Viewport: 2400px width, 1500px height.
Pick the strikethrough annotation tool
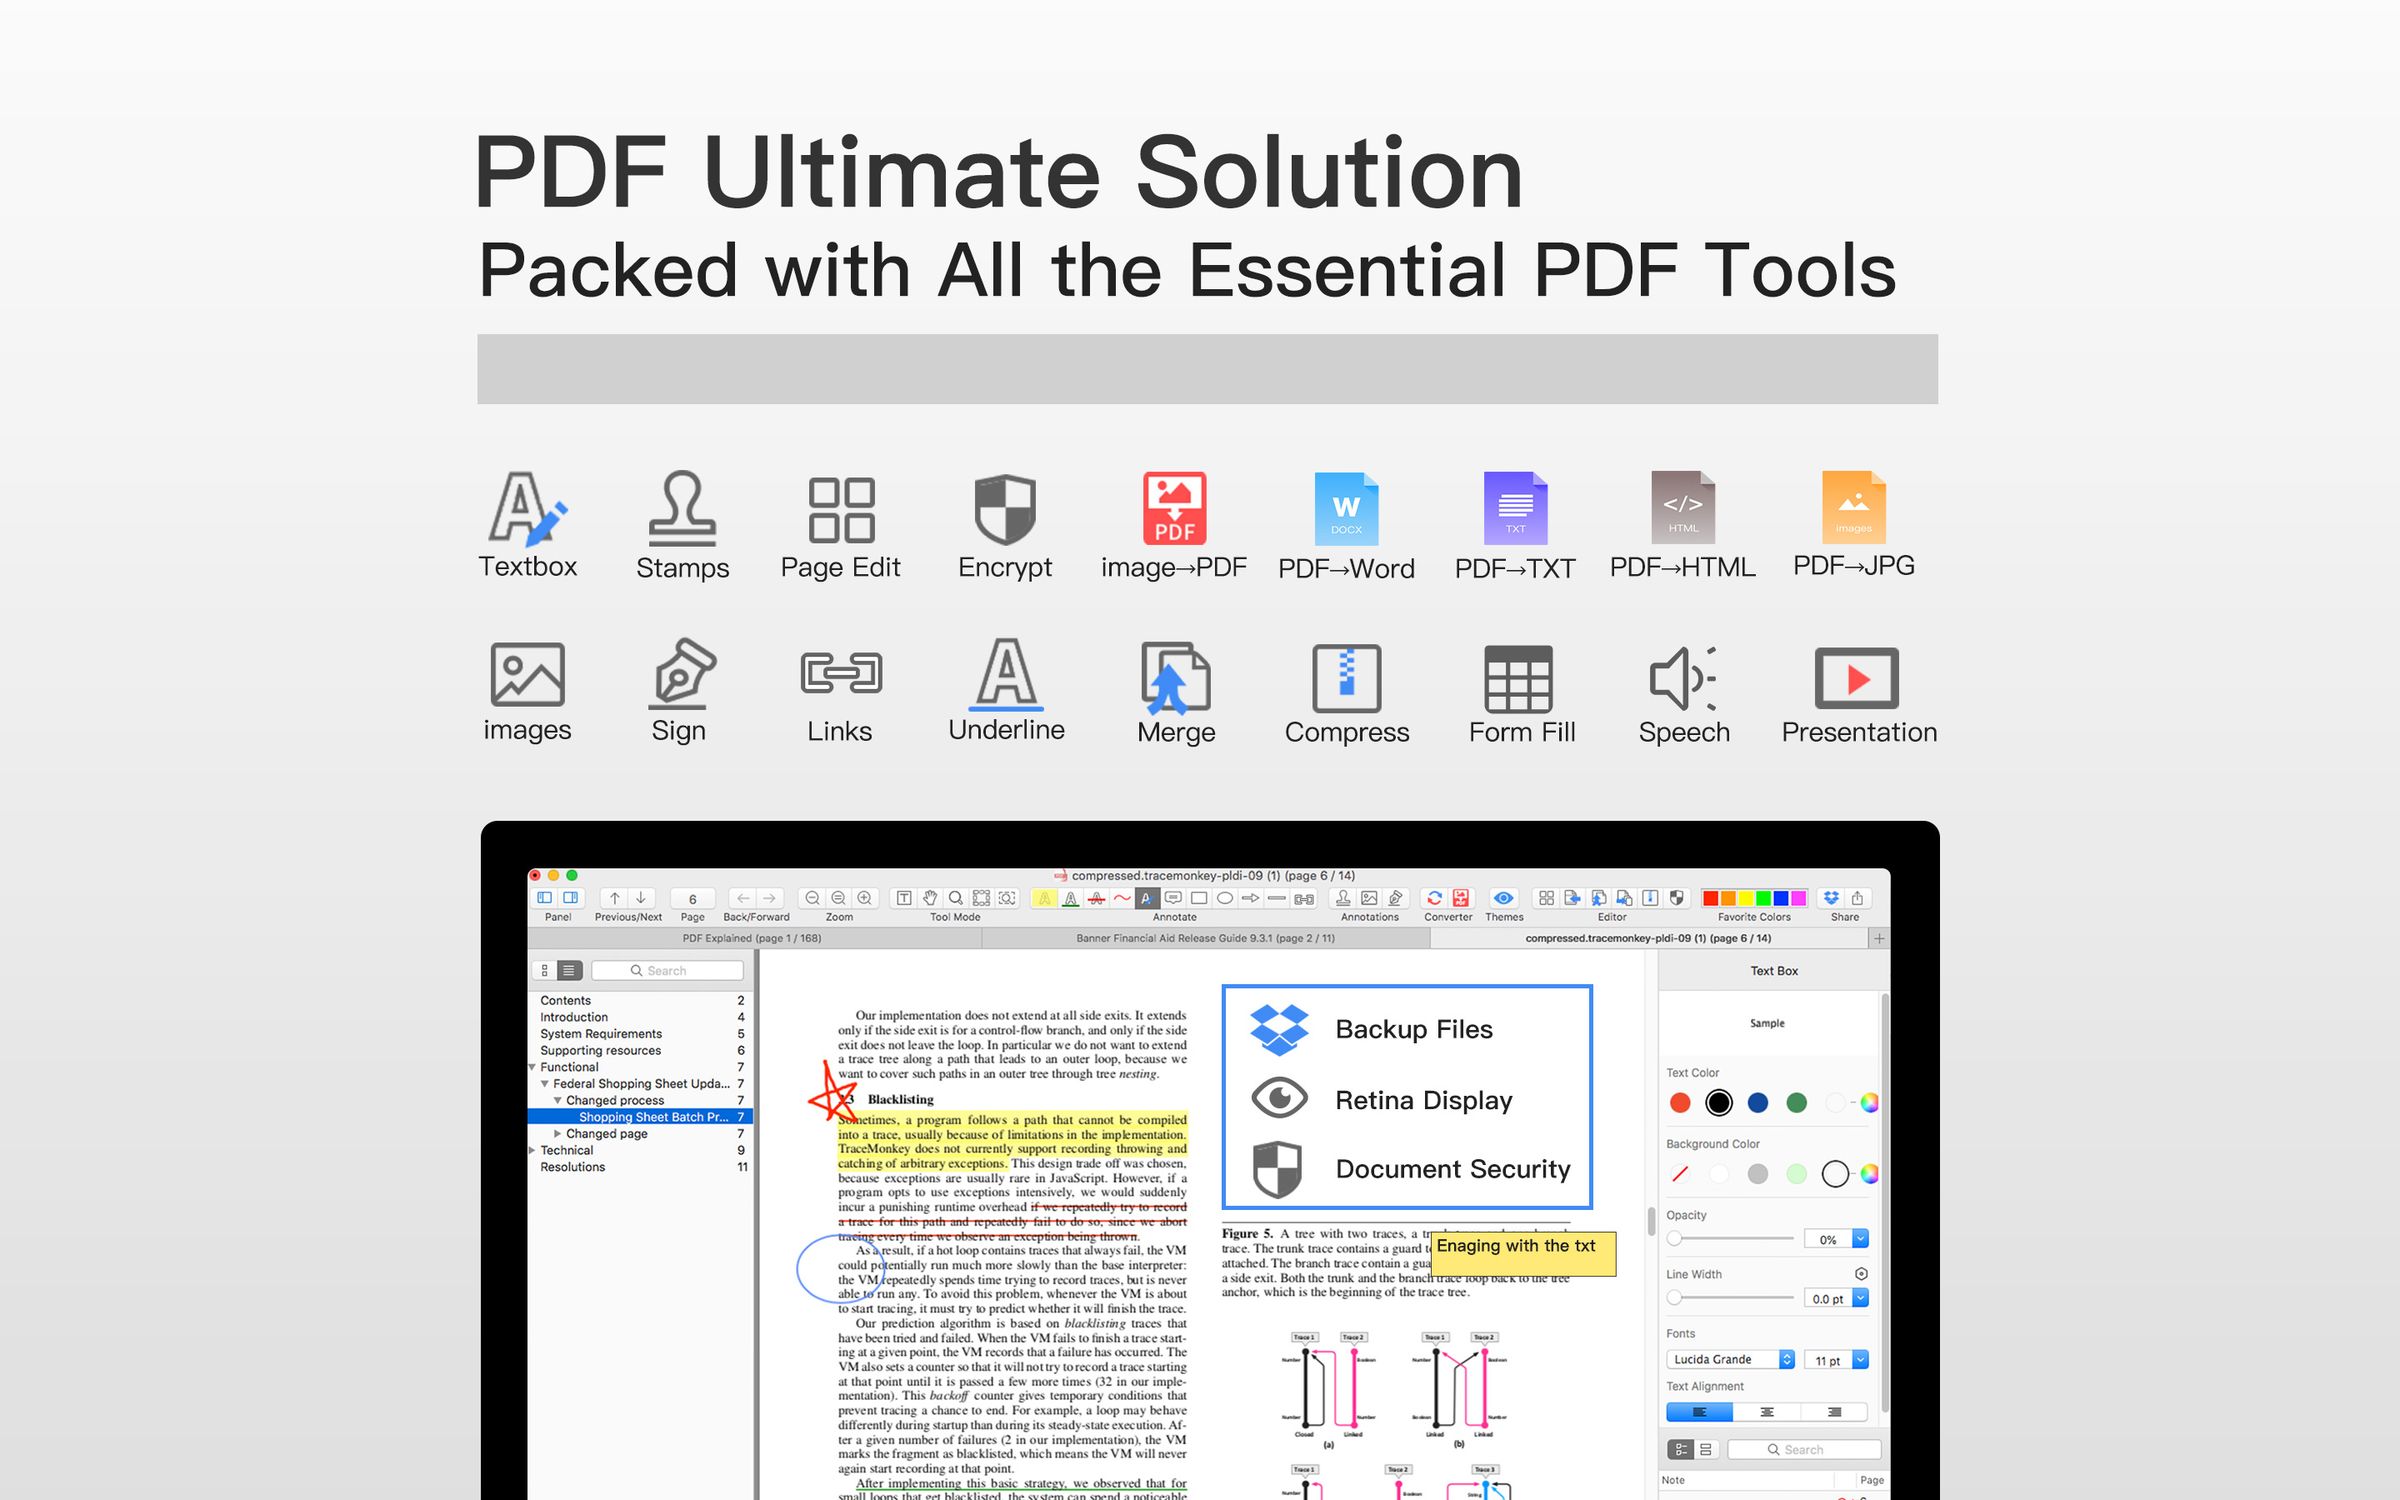click(1096, 899)
